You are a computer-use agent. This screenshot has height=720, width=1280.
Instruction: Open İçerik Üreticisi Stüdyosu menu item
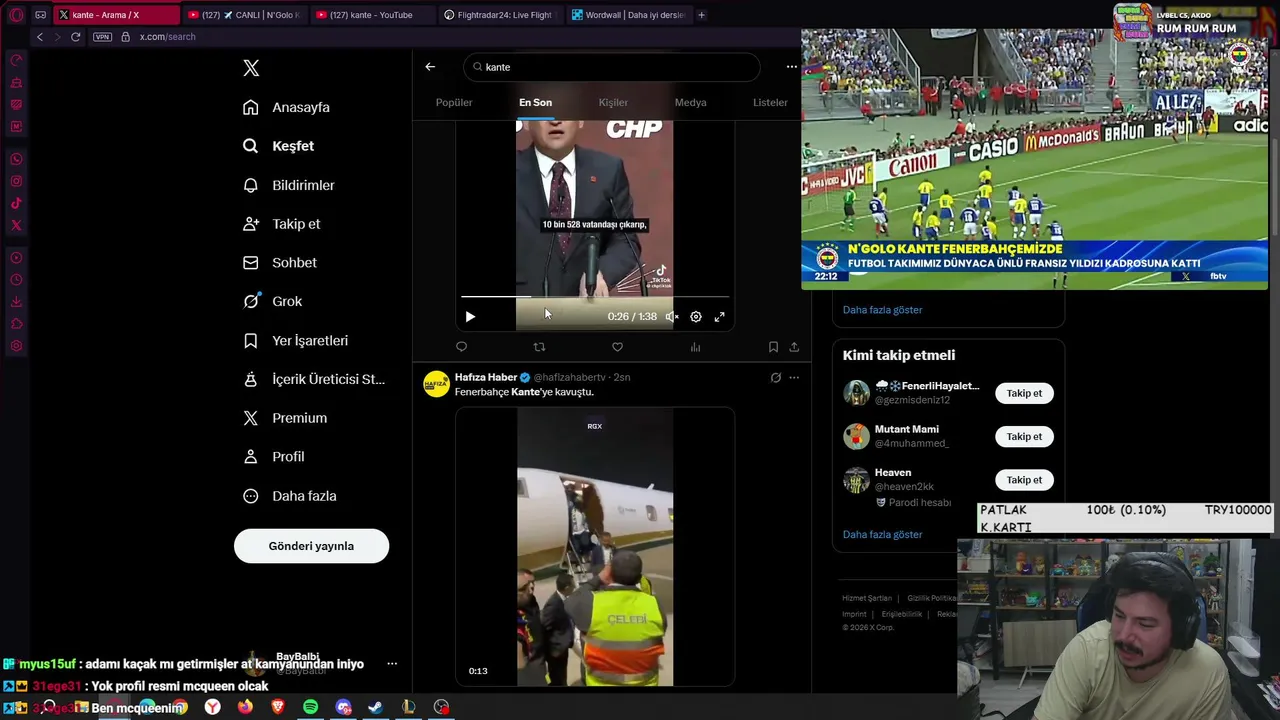pyautogui.click(x=314, y=379)
